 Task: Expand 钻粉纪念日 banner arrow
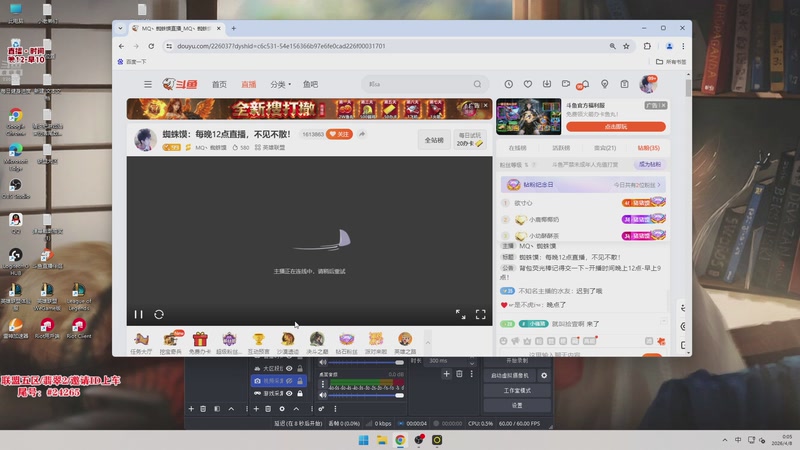(x=659, y=185)
